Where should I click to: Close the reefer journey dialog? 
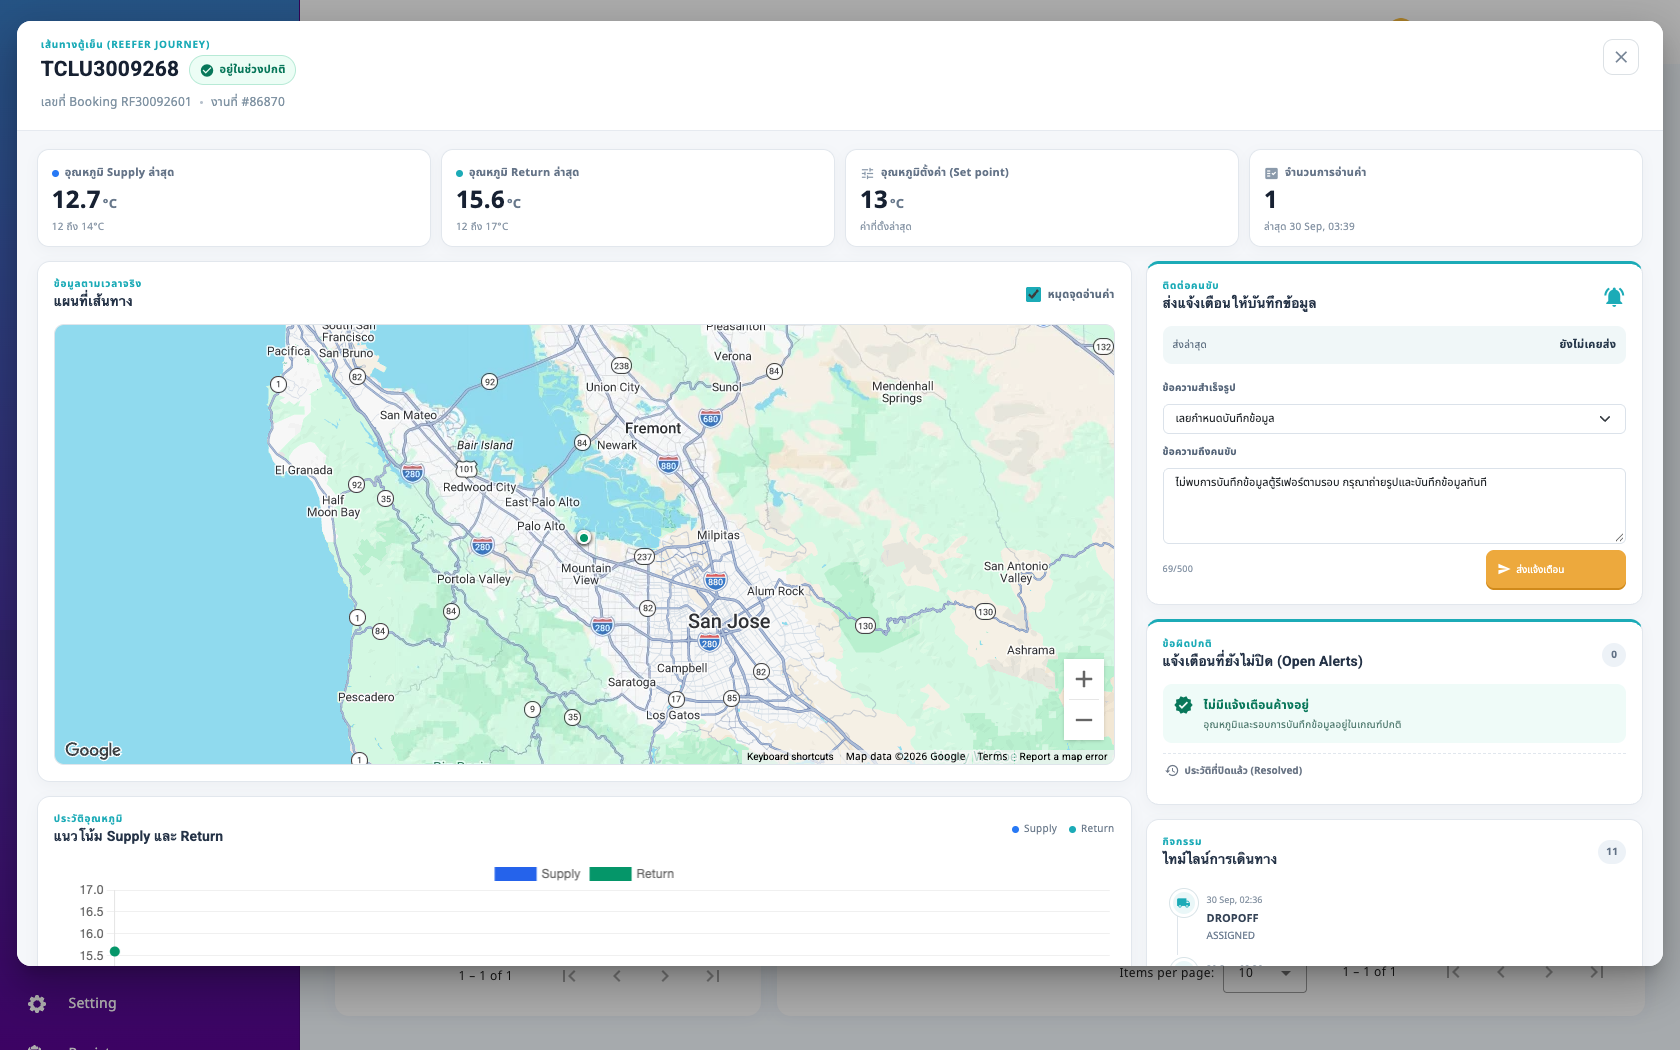(x=1620, y=57)
